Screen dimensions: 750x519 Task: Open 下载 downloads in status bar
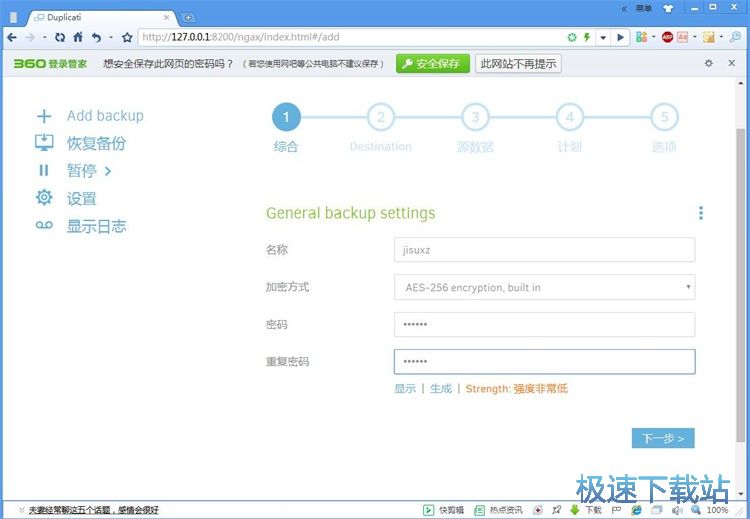586,510
